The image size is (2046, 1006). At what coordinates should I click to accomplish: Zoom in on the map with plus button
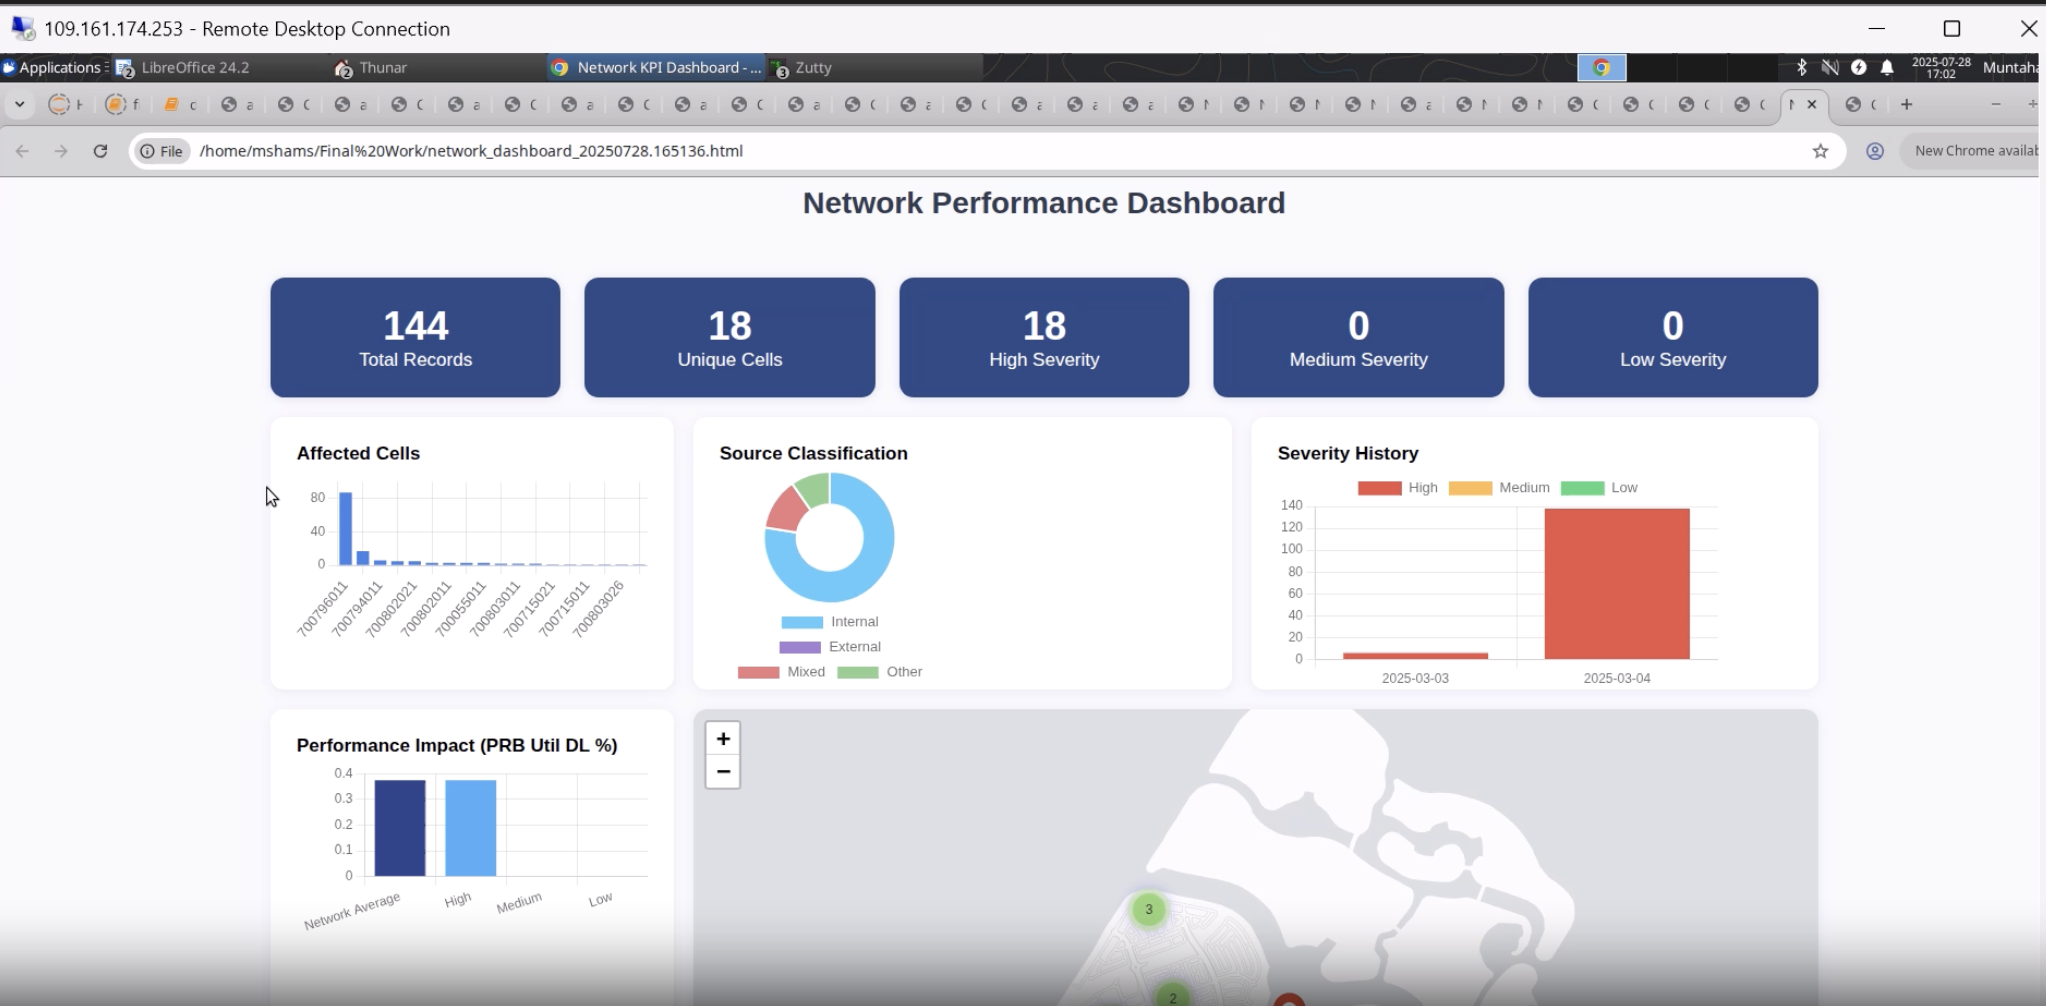pos(722,737)
